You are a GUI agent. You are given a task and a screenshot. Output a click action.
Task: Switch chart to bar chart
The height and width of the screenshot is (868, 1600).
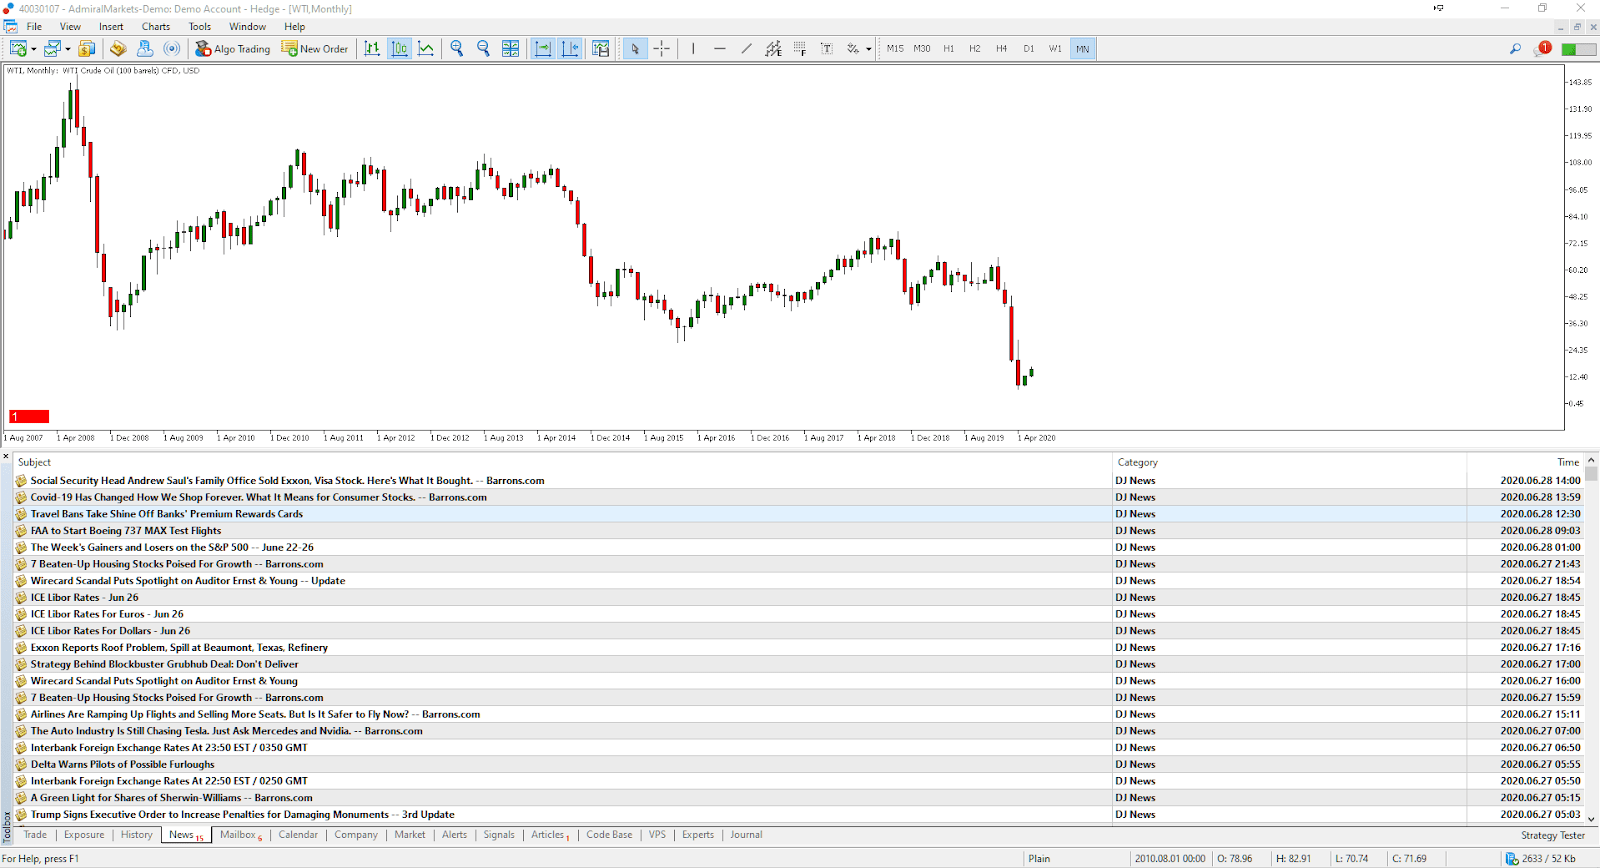[x=372, y=48]
